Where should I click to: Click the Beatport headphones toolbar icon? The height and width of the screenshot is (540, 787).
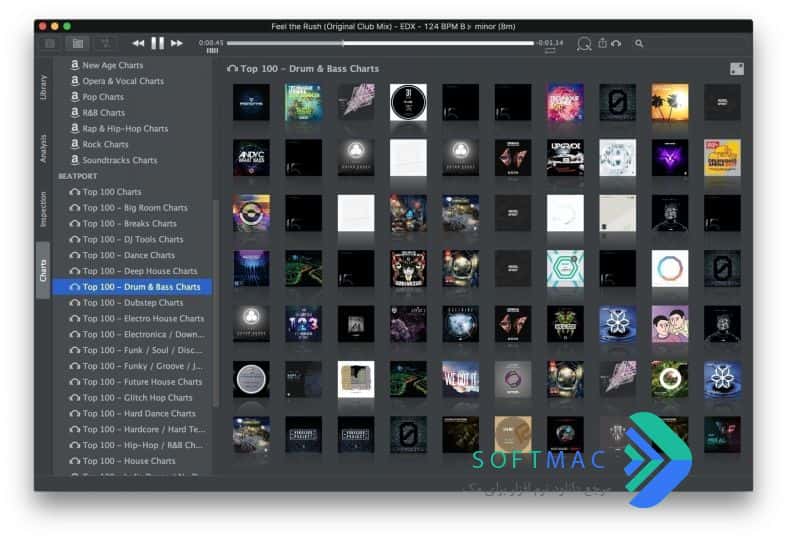click(x=616, y=44)
